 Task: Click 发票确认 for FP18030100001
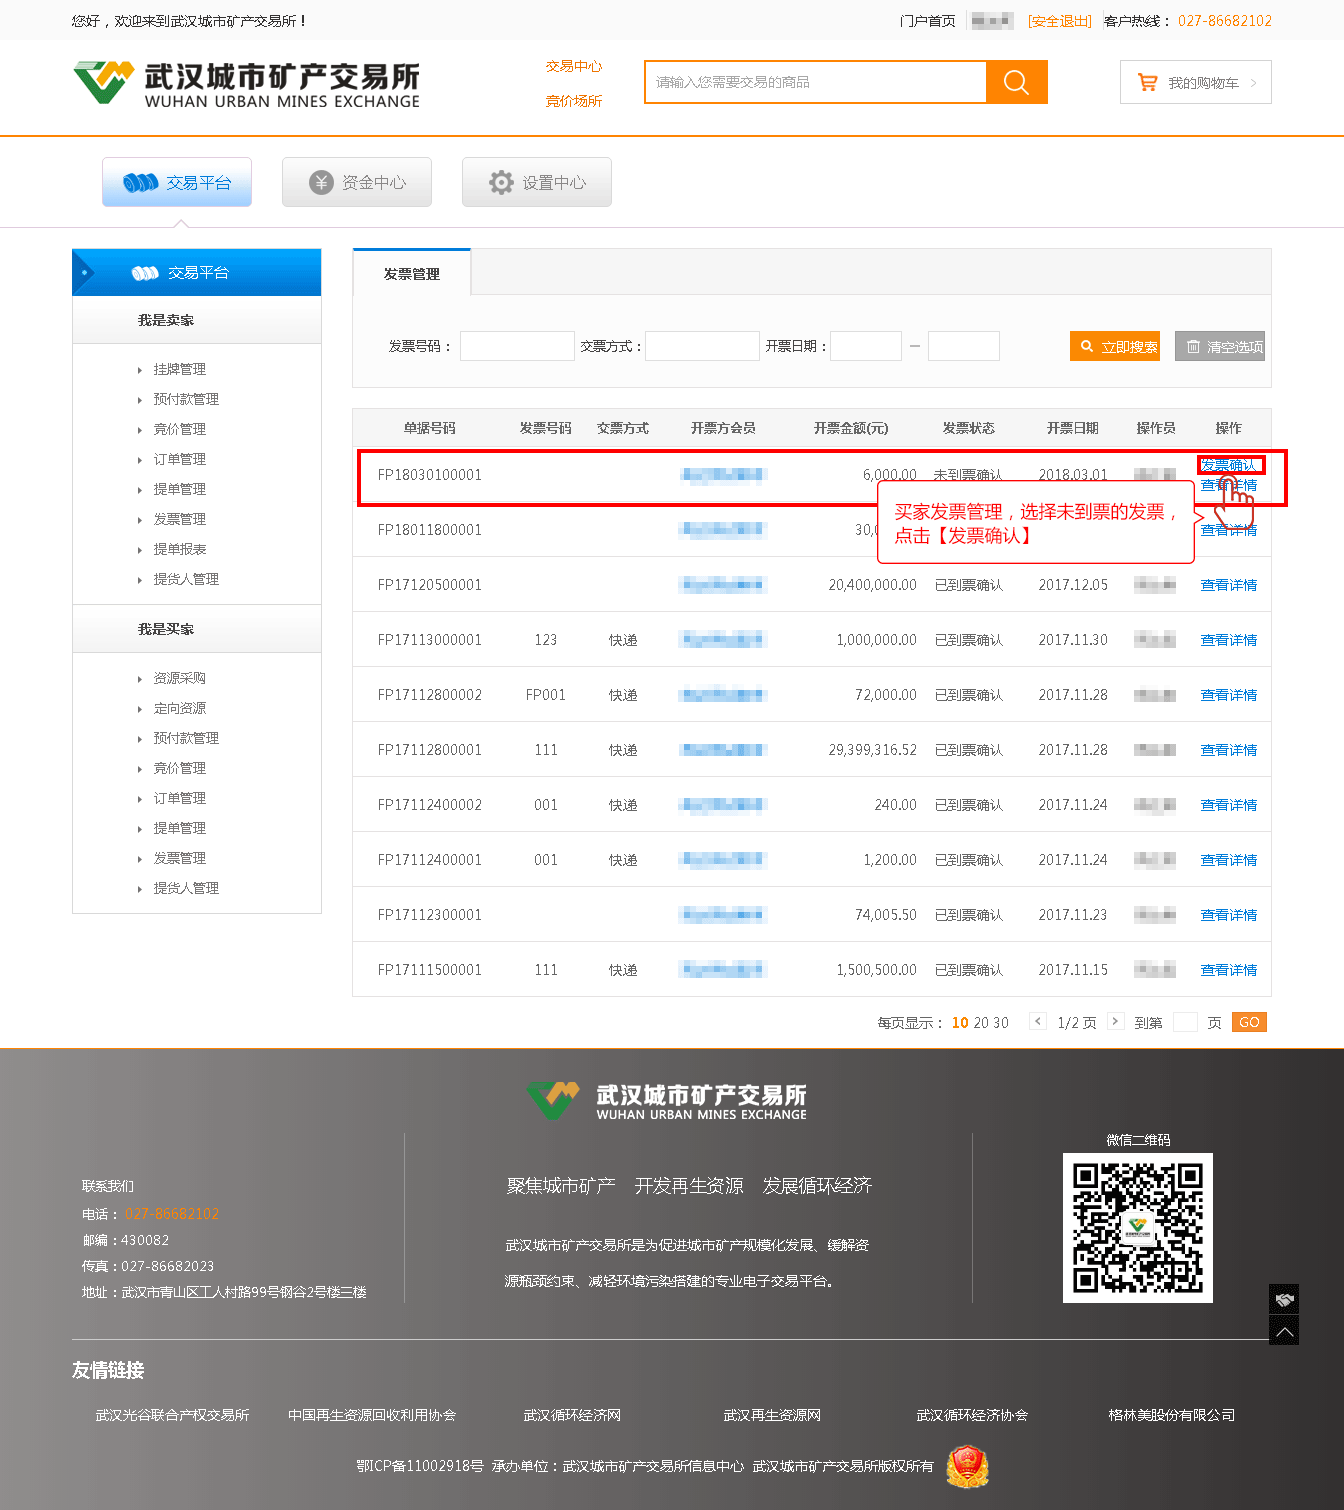pyautogui.click(x=1229, y=465)
